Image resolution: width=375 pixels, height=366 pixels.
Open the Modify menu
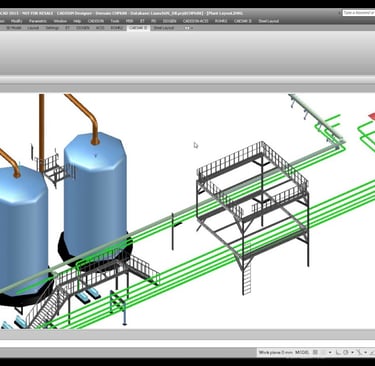(x=17, y=21)
